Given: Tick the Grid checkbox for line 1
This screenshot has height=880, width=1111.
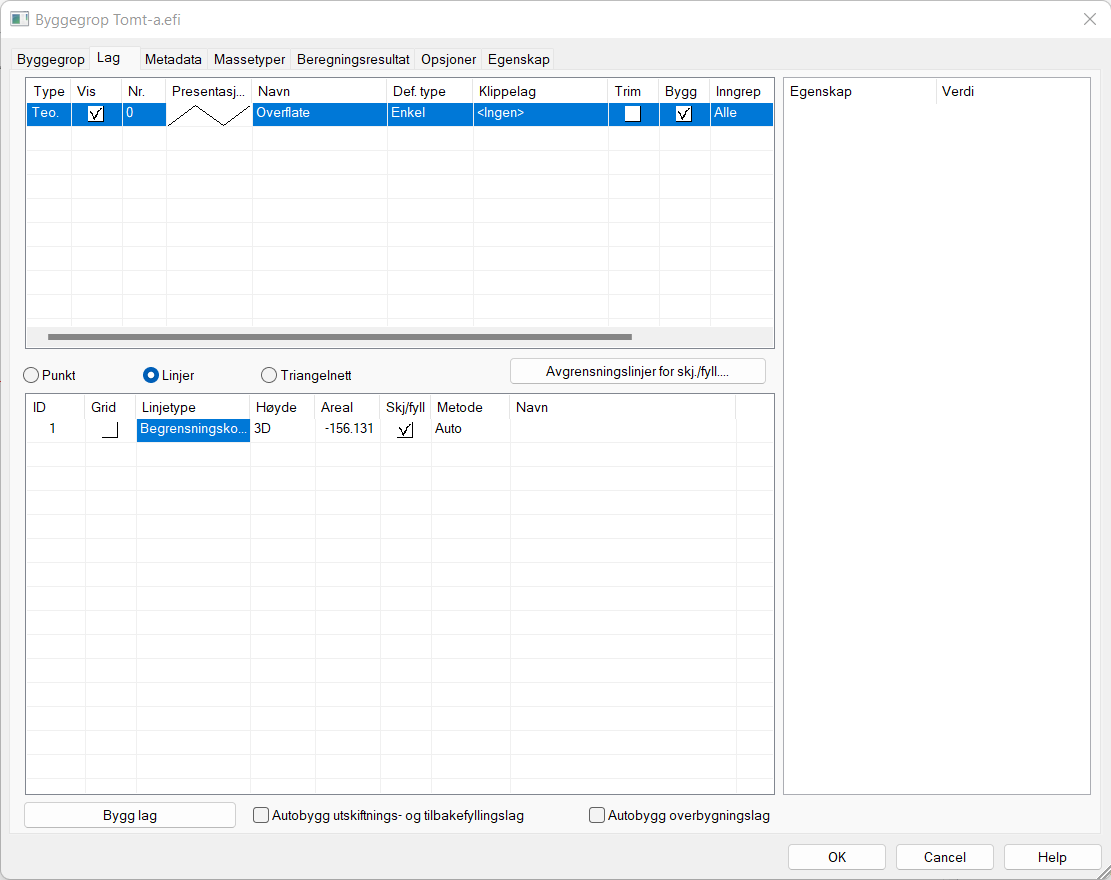Looking at the screenshot, I should [x=110, y=430].
